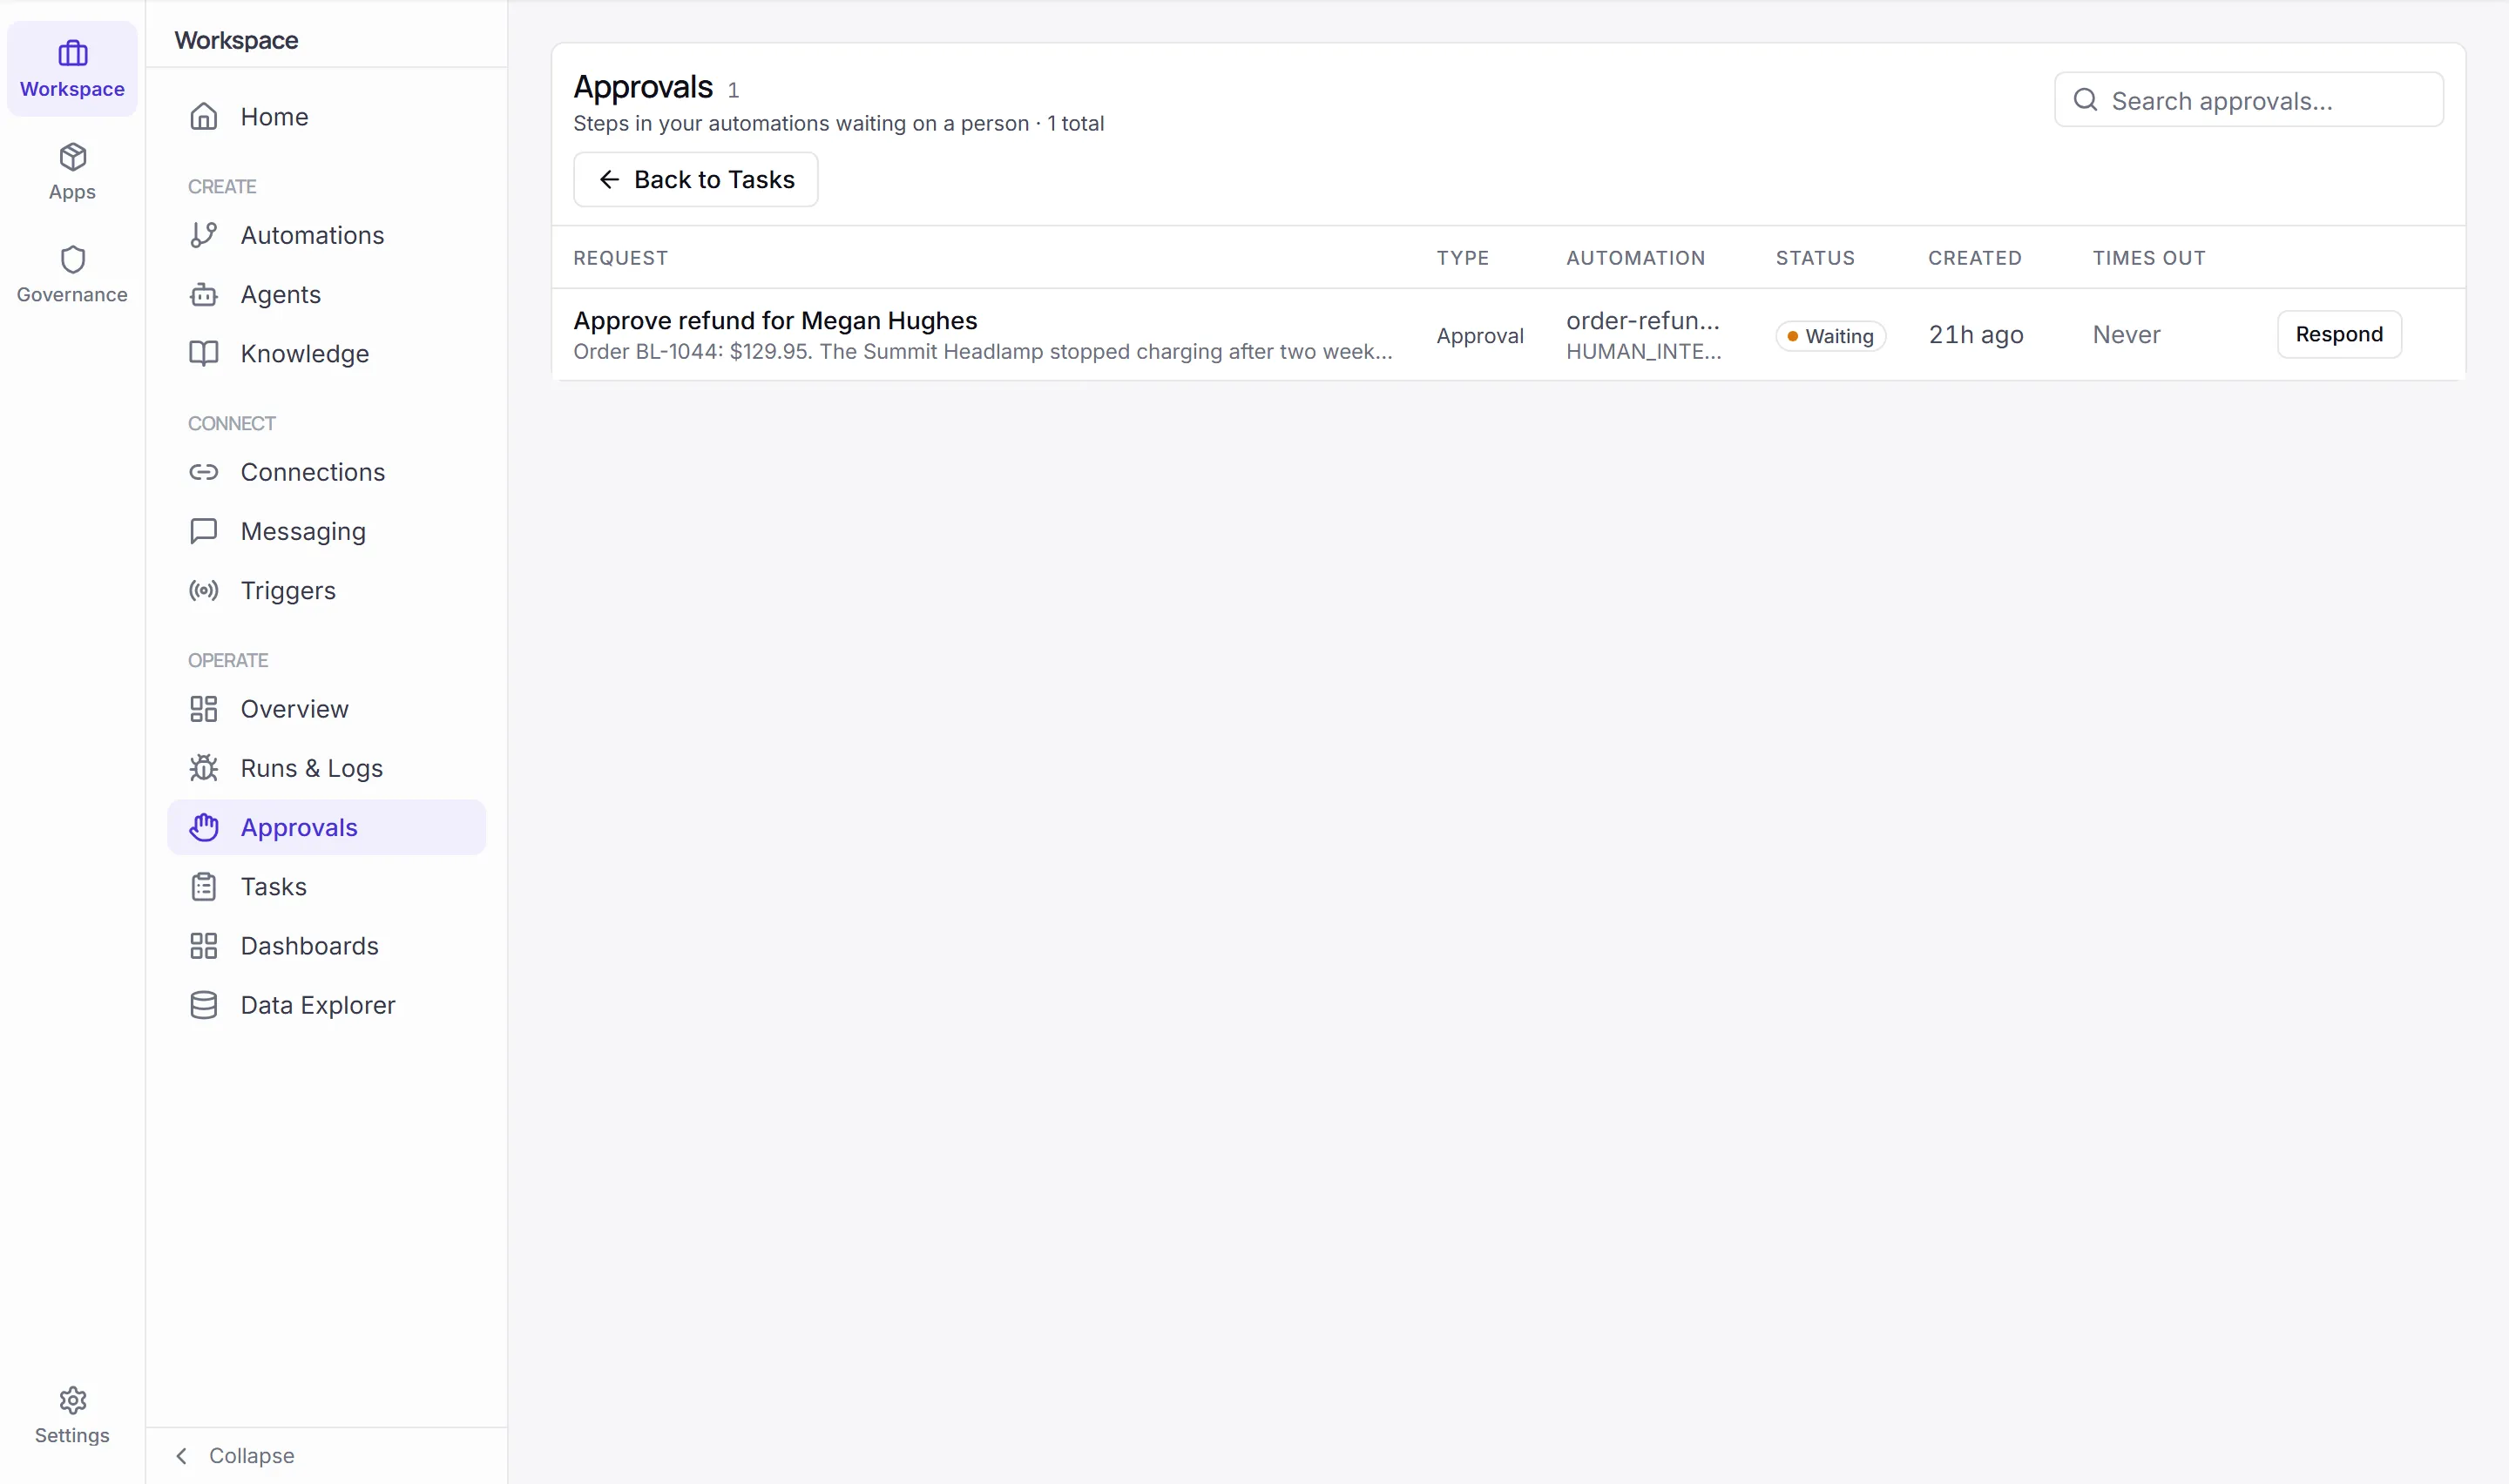The height and width of the screenshot is (1484, 2509).
Task: Open the Governance shield section
Action: click(72, 275)
